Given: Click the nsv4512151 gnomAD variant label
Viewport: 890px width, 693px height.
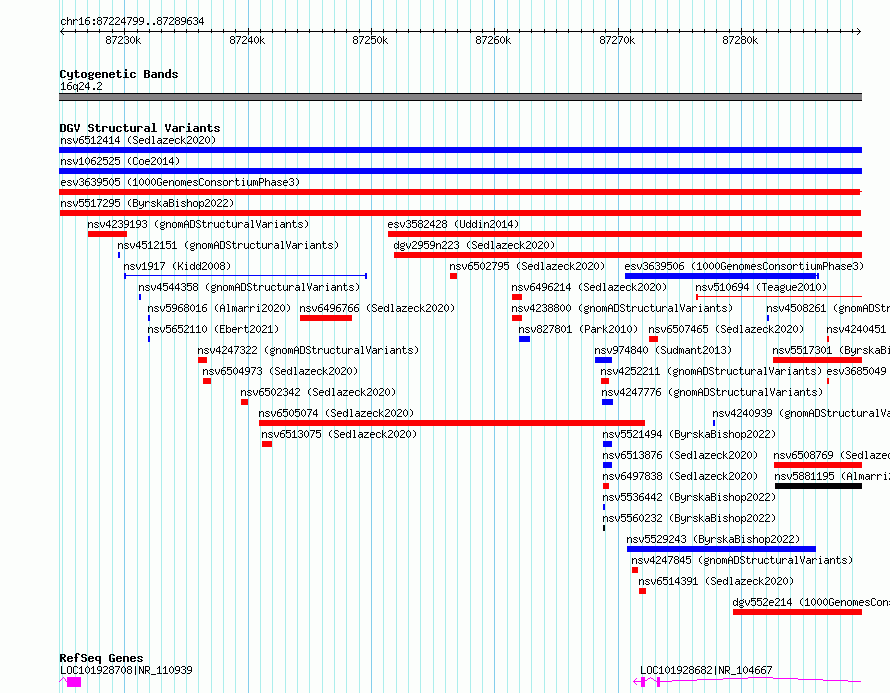Looking at the screenshot, I should tap(228, 245).
